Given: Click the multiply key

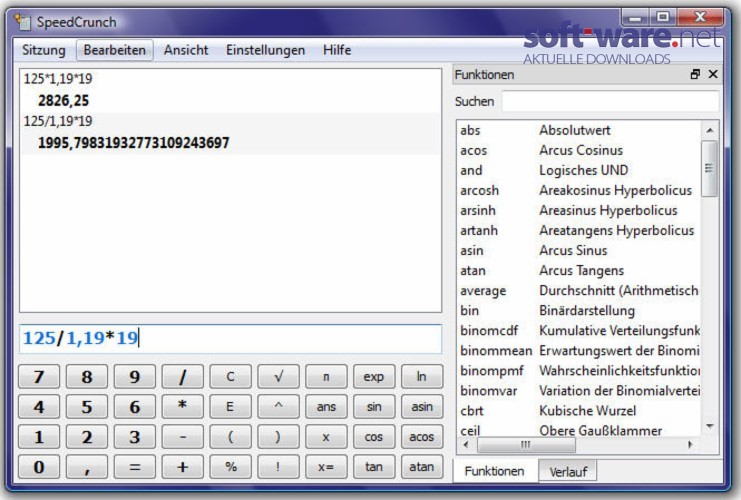Looking at the screenshot, I should point(182,407).
